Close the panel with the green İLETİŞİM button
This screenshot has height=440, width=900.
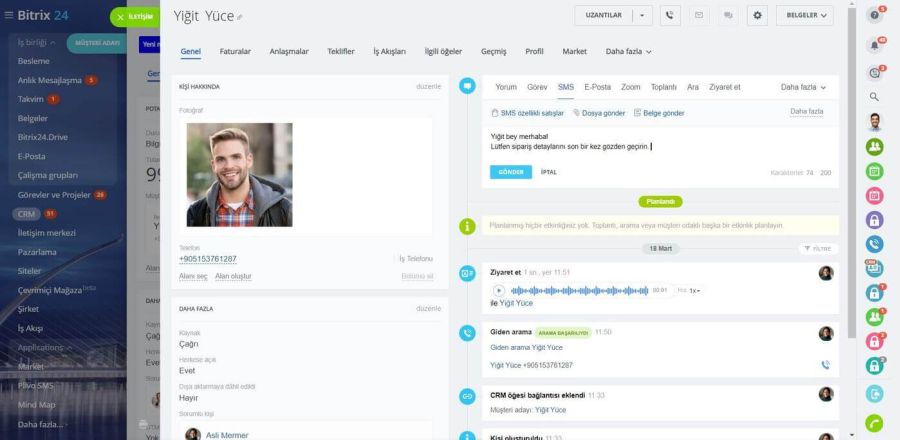click(x=135, y=17)
